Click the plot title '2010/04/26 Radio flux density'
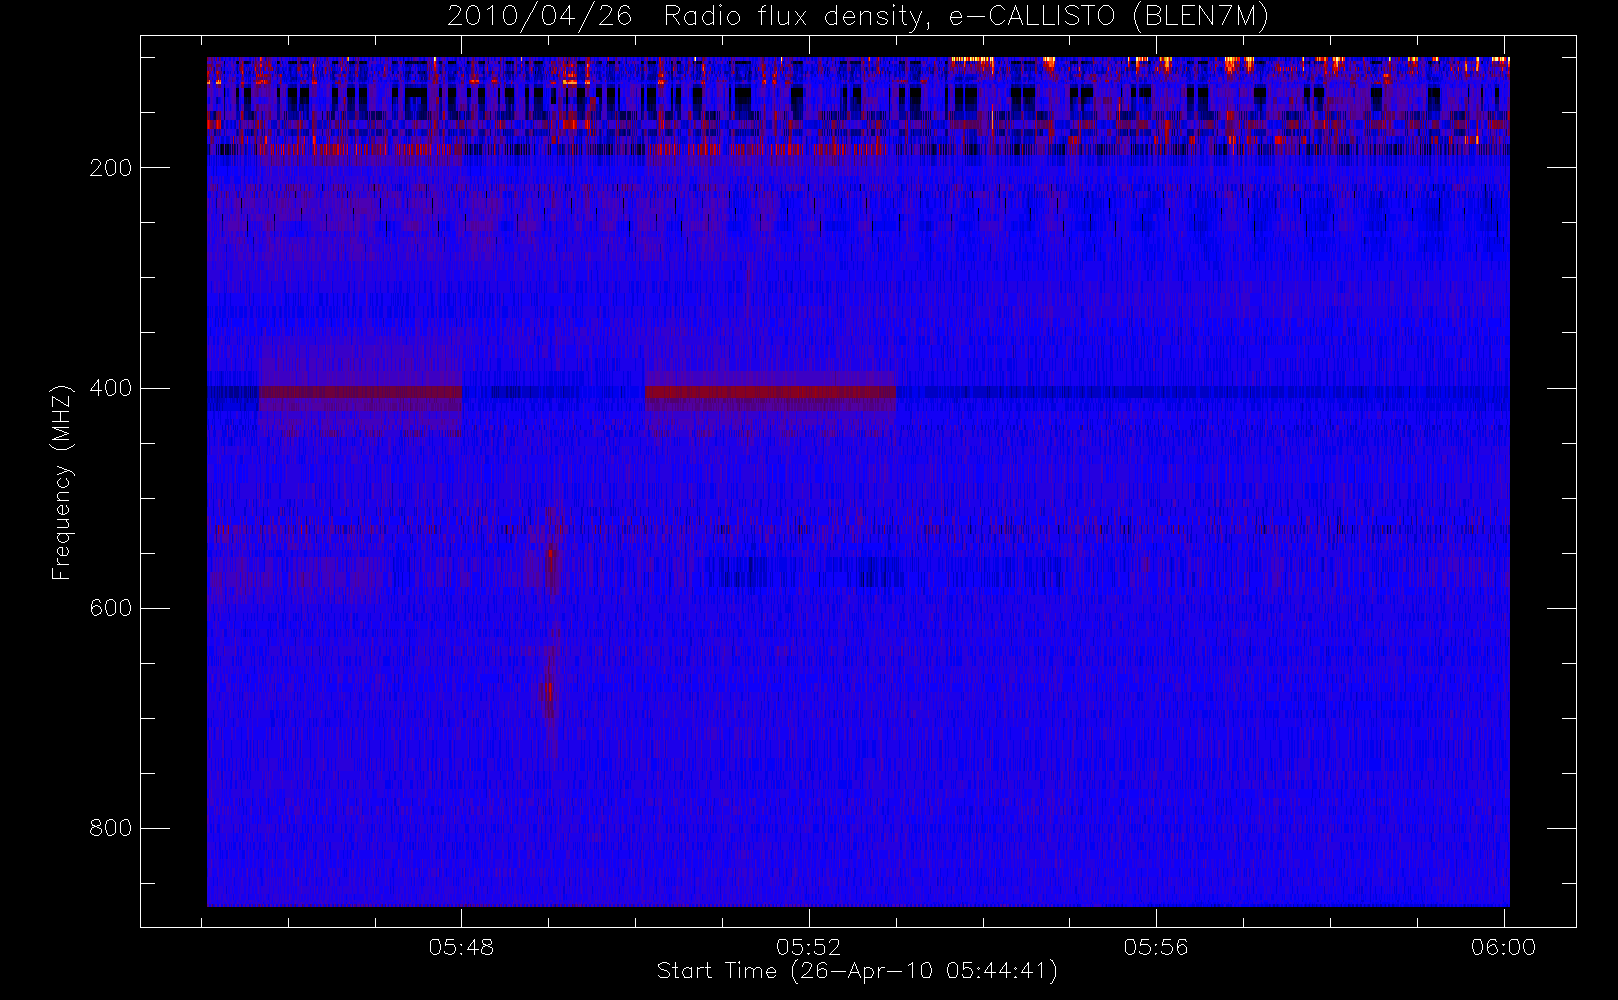Viewport: 1618px width, 1000px height. pos(858,17)
